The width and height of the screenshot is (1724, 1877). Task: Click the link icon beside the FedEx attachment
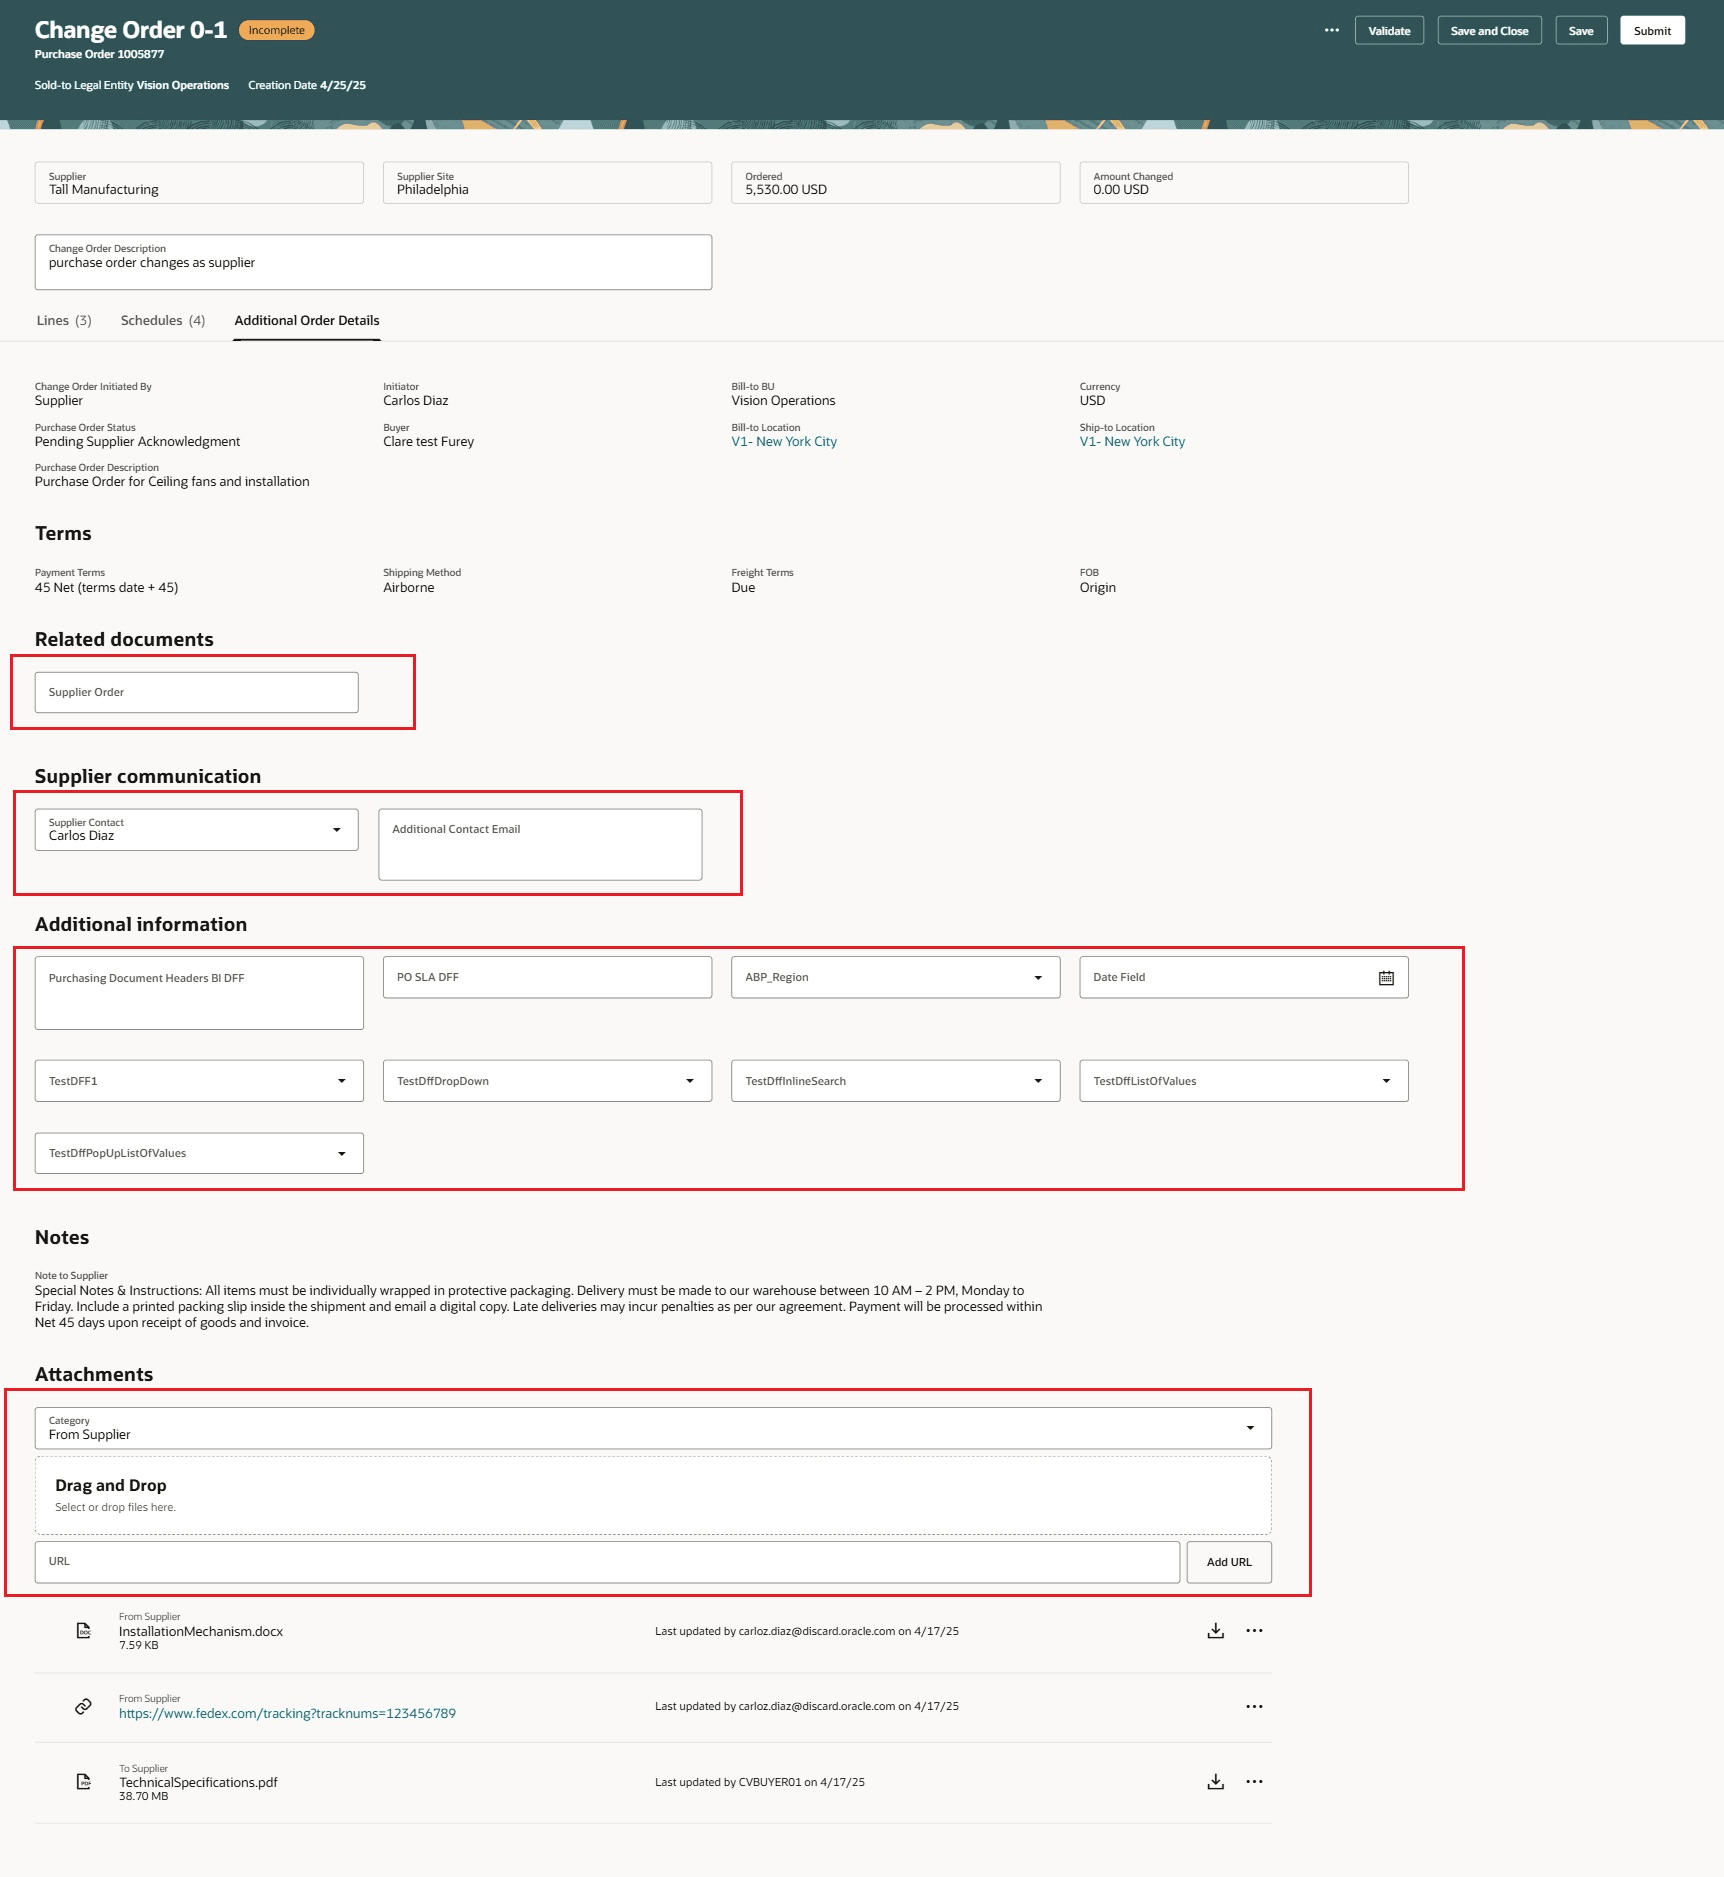coord(82,1706)
